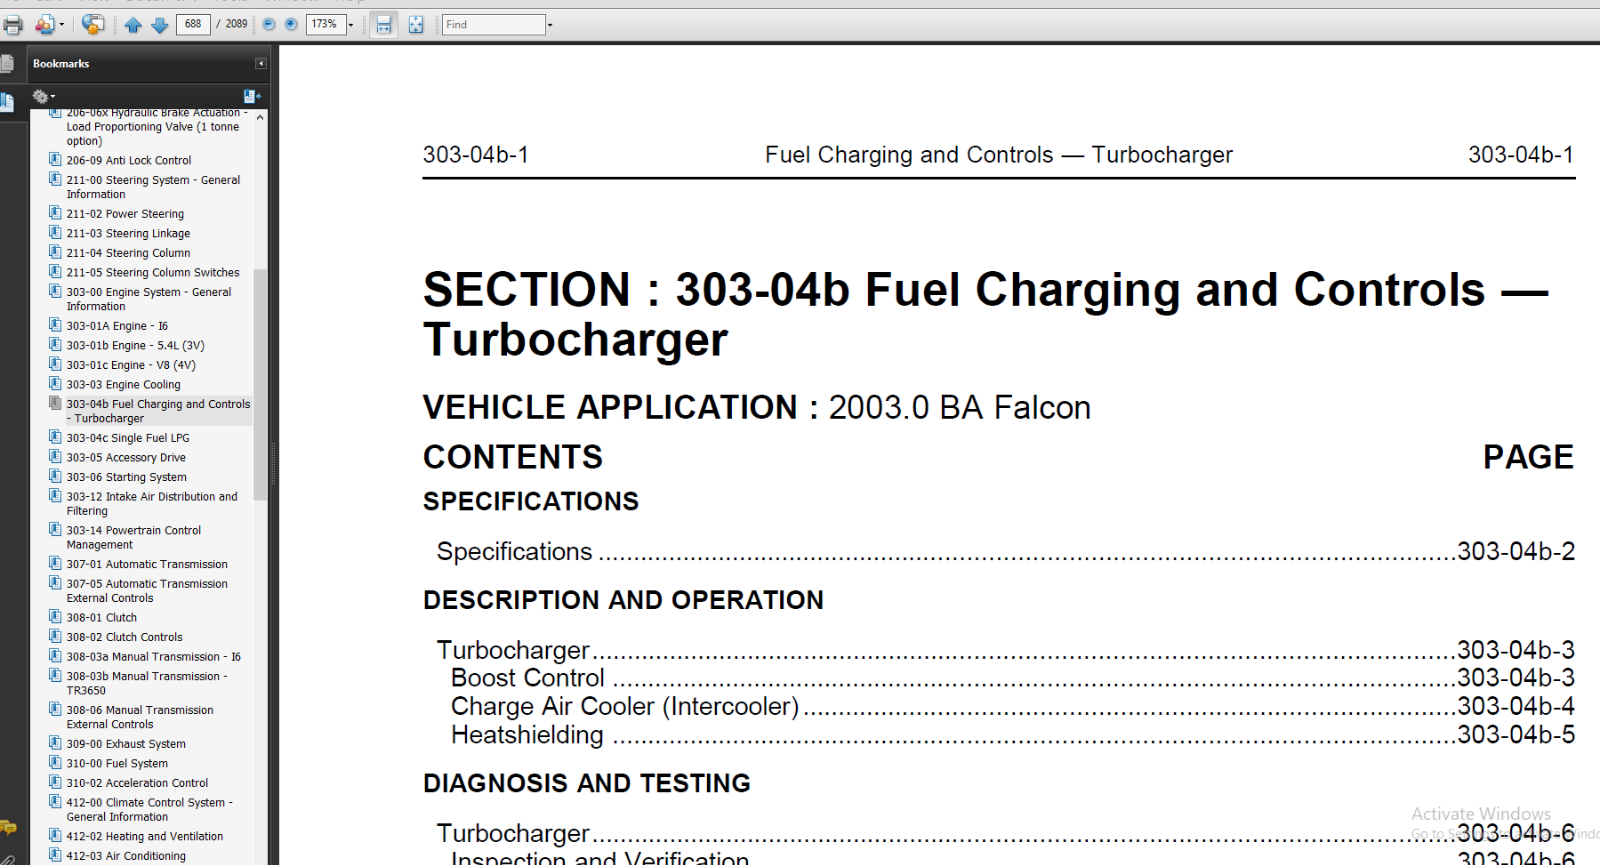Screen dimensions: 1600x865
Task: Click the zoom in plus icon
Action: pos(291,24)
